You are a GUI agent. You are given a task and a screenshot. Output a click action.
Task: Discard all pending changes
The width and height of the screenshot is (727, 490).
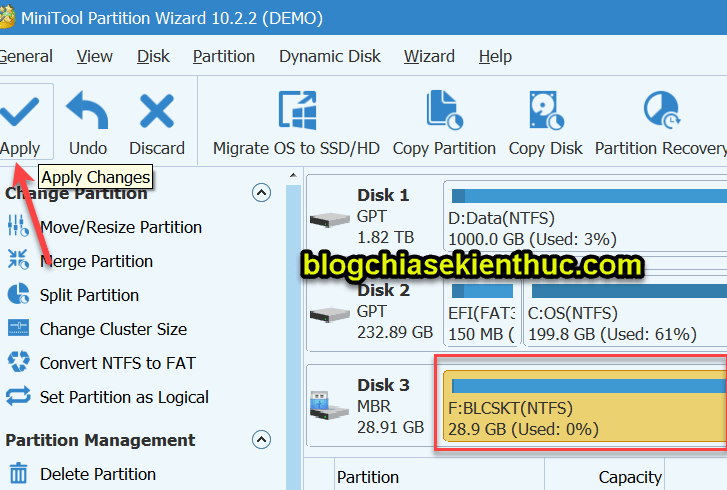(157, 124)
